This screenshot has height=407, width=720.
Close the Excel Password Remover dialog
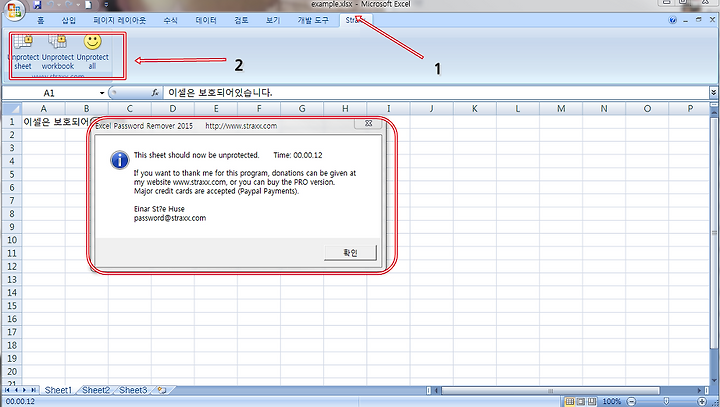368,124
